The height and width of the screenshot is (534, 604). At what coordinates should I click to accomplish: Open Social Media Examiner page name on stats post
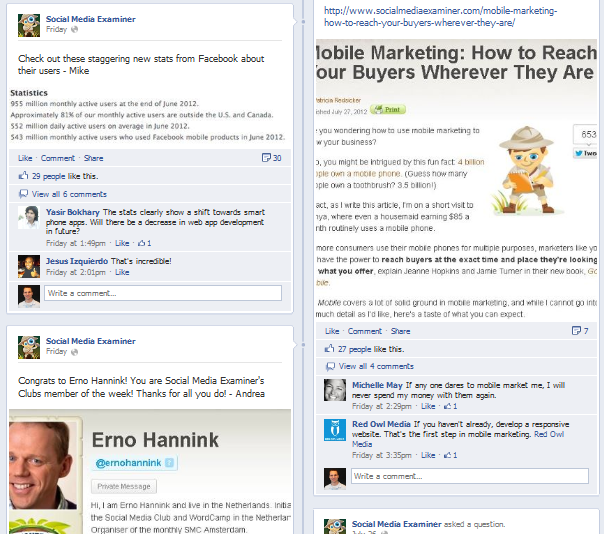[x=91, y=19]
